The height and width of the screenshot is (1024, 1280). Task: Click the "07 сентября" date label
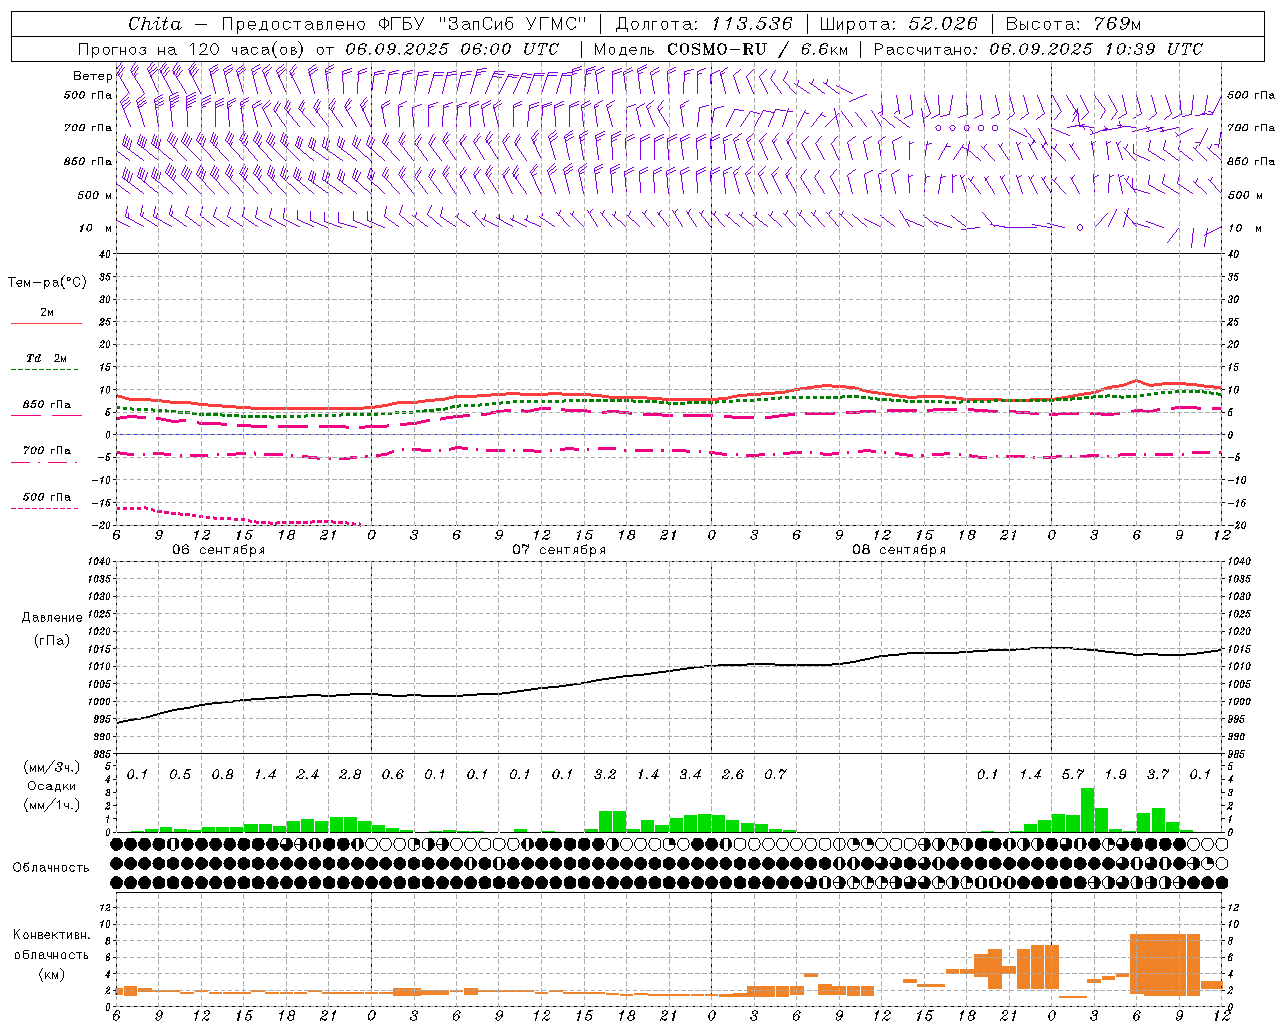(559, 550)
